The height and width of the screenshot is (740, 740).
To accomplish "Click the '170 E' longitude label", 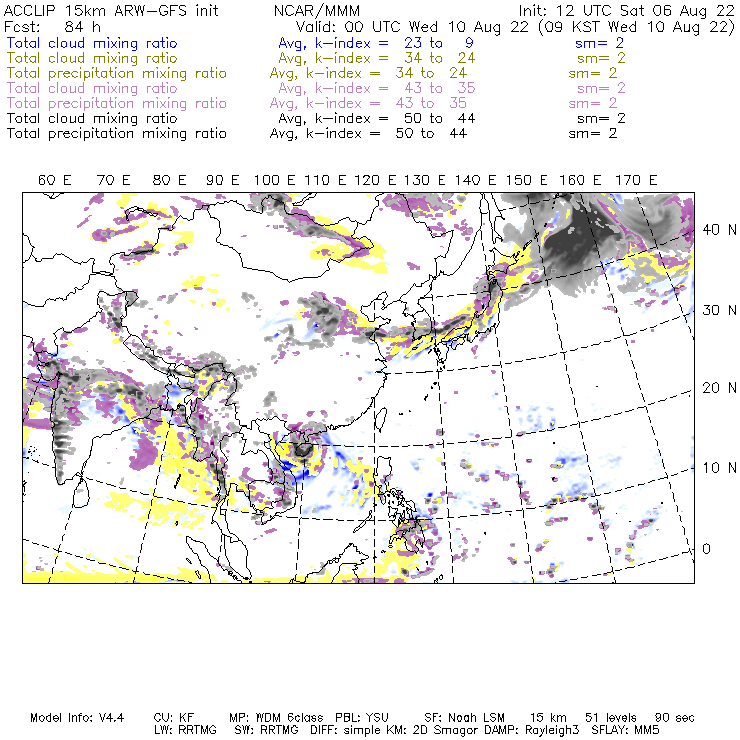I will pos(636,180).
